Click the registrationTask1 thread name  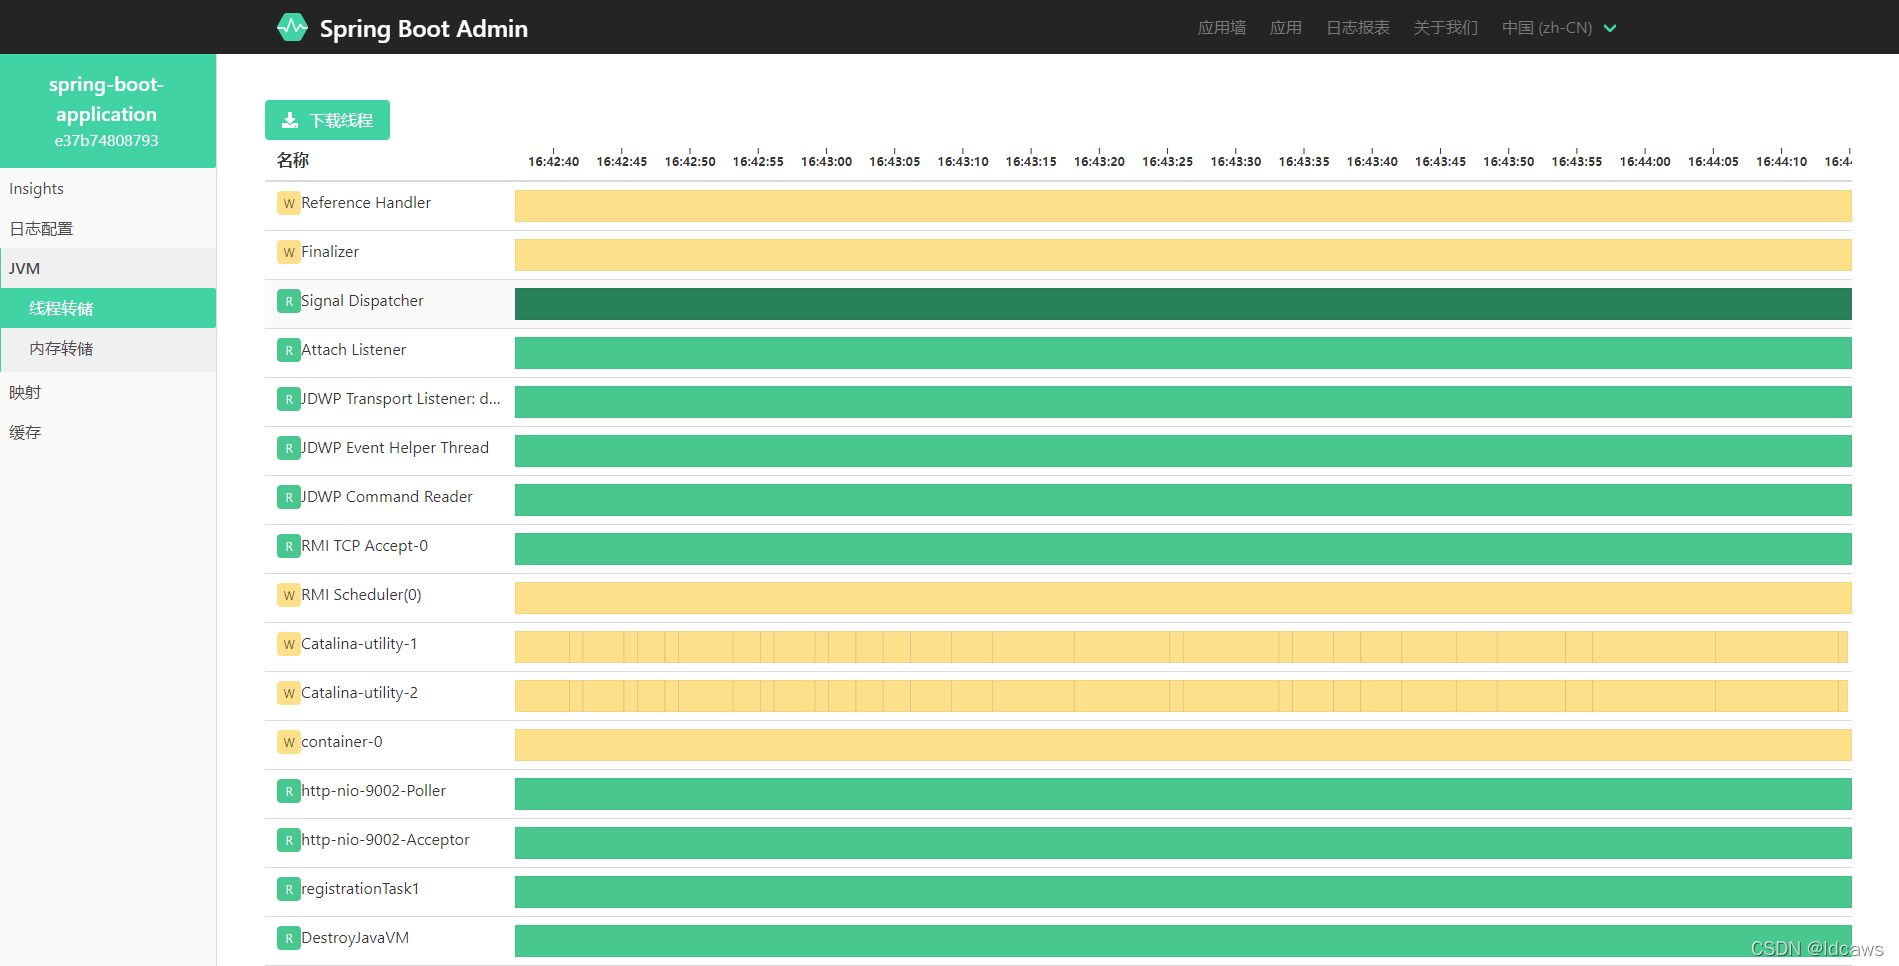360,889
